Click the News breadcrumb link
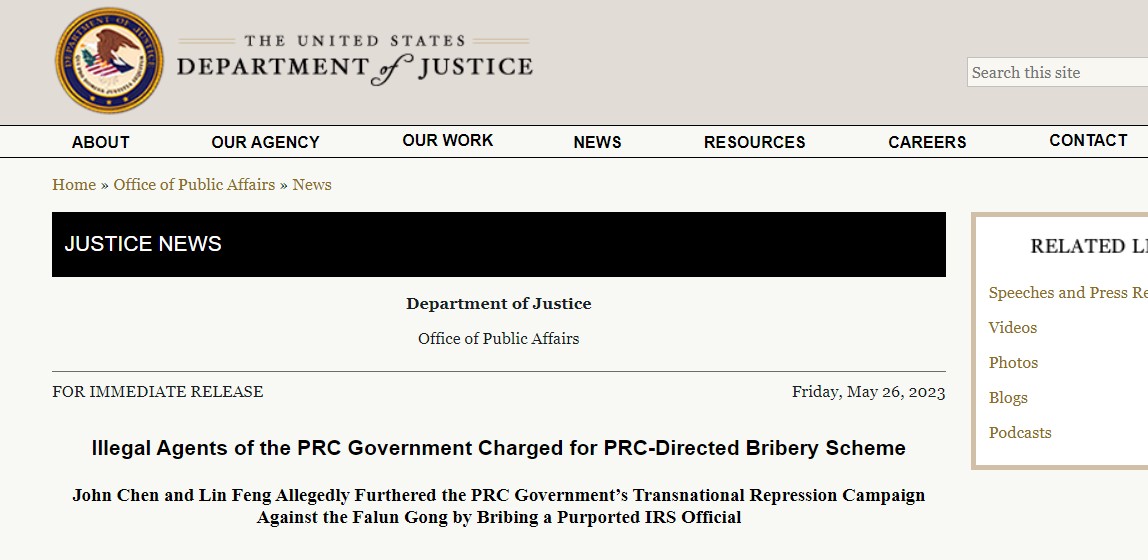Screen dimensions: 1148x560 (x=312, y=184)
